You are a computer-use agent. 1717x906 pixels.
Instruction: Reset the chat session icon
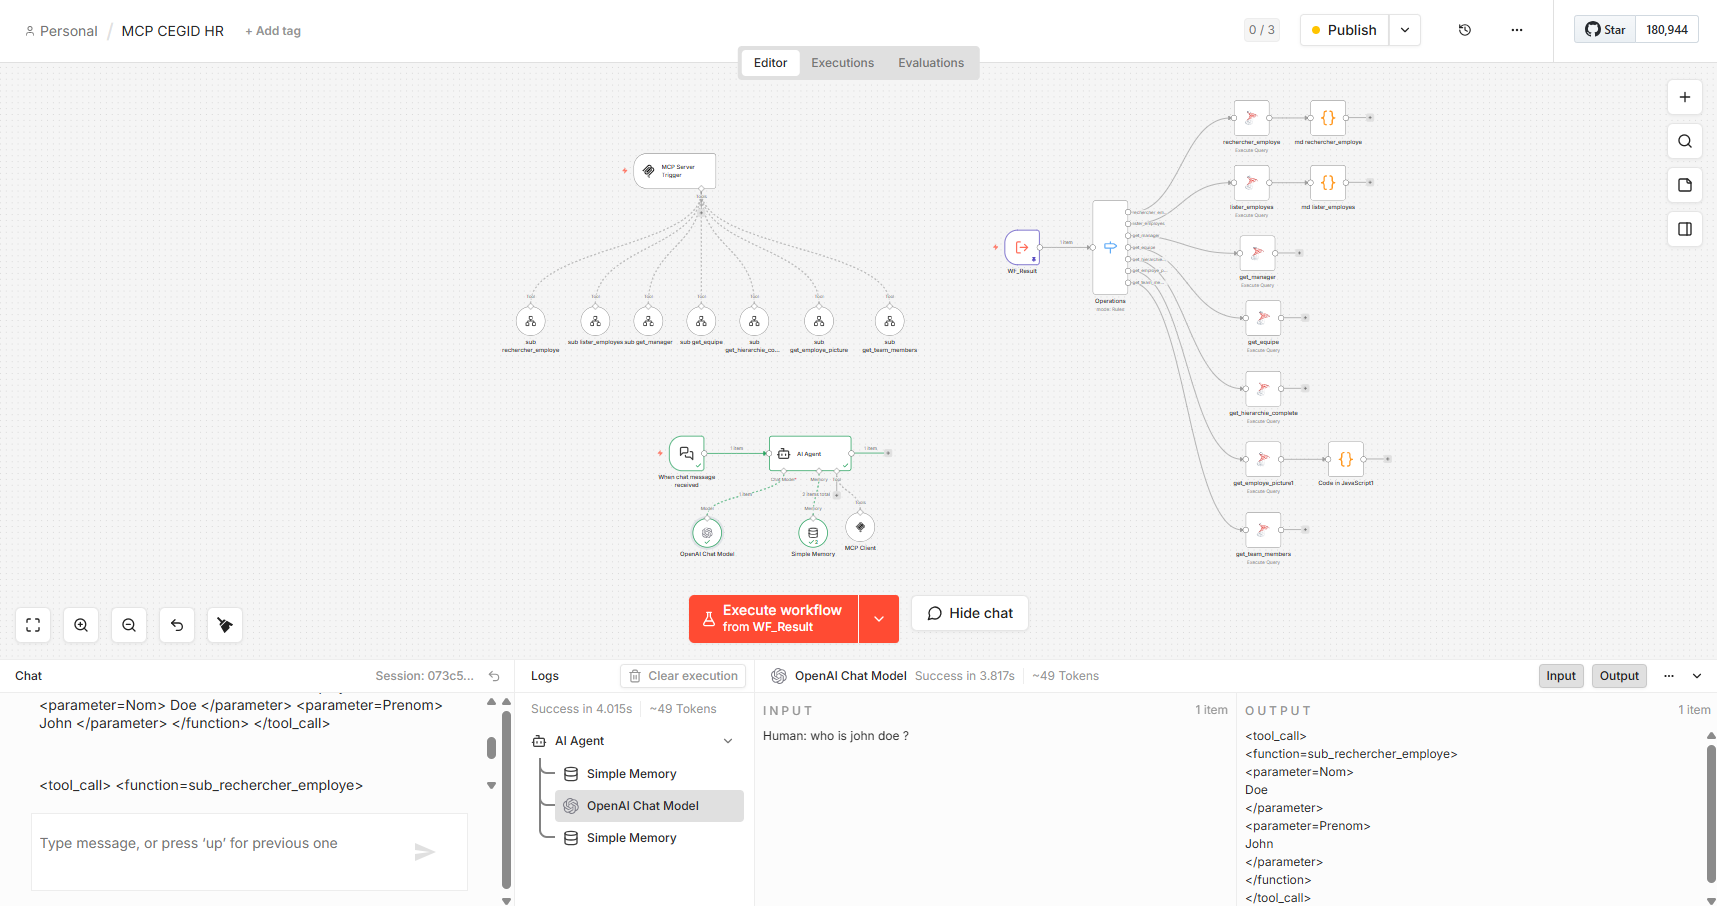point(494,676)
